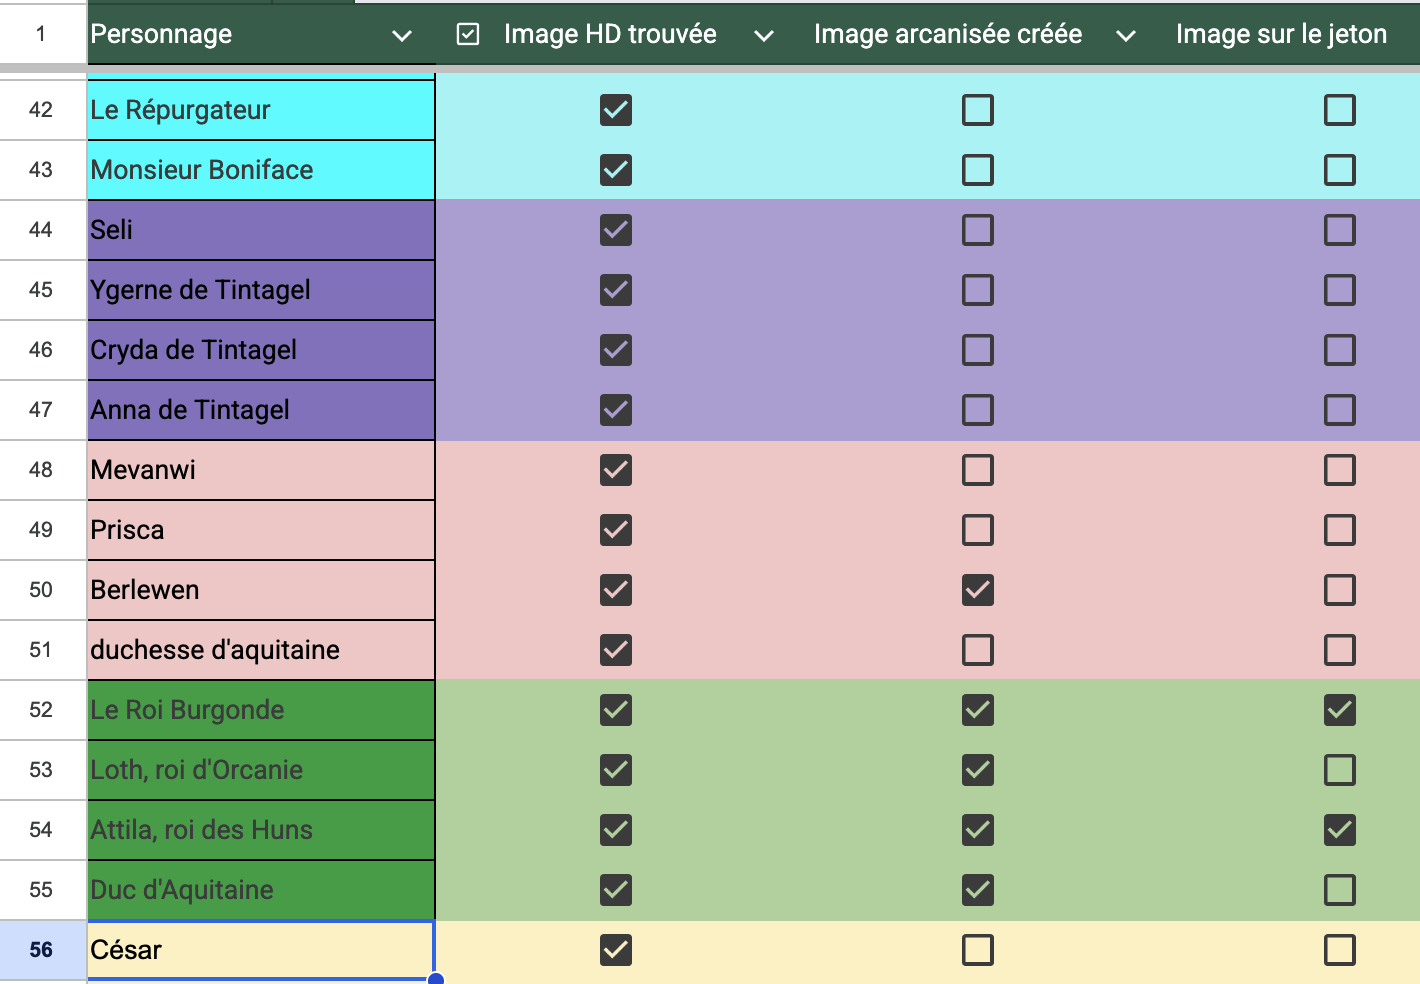
Task: Check Image arcanisée créée for Monsieur Boniface
Action: click(x=978, y=170)
